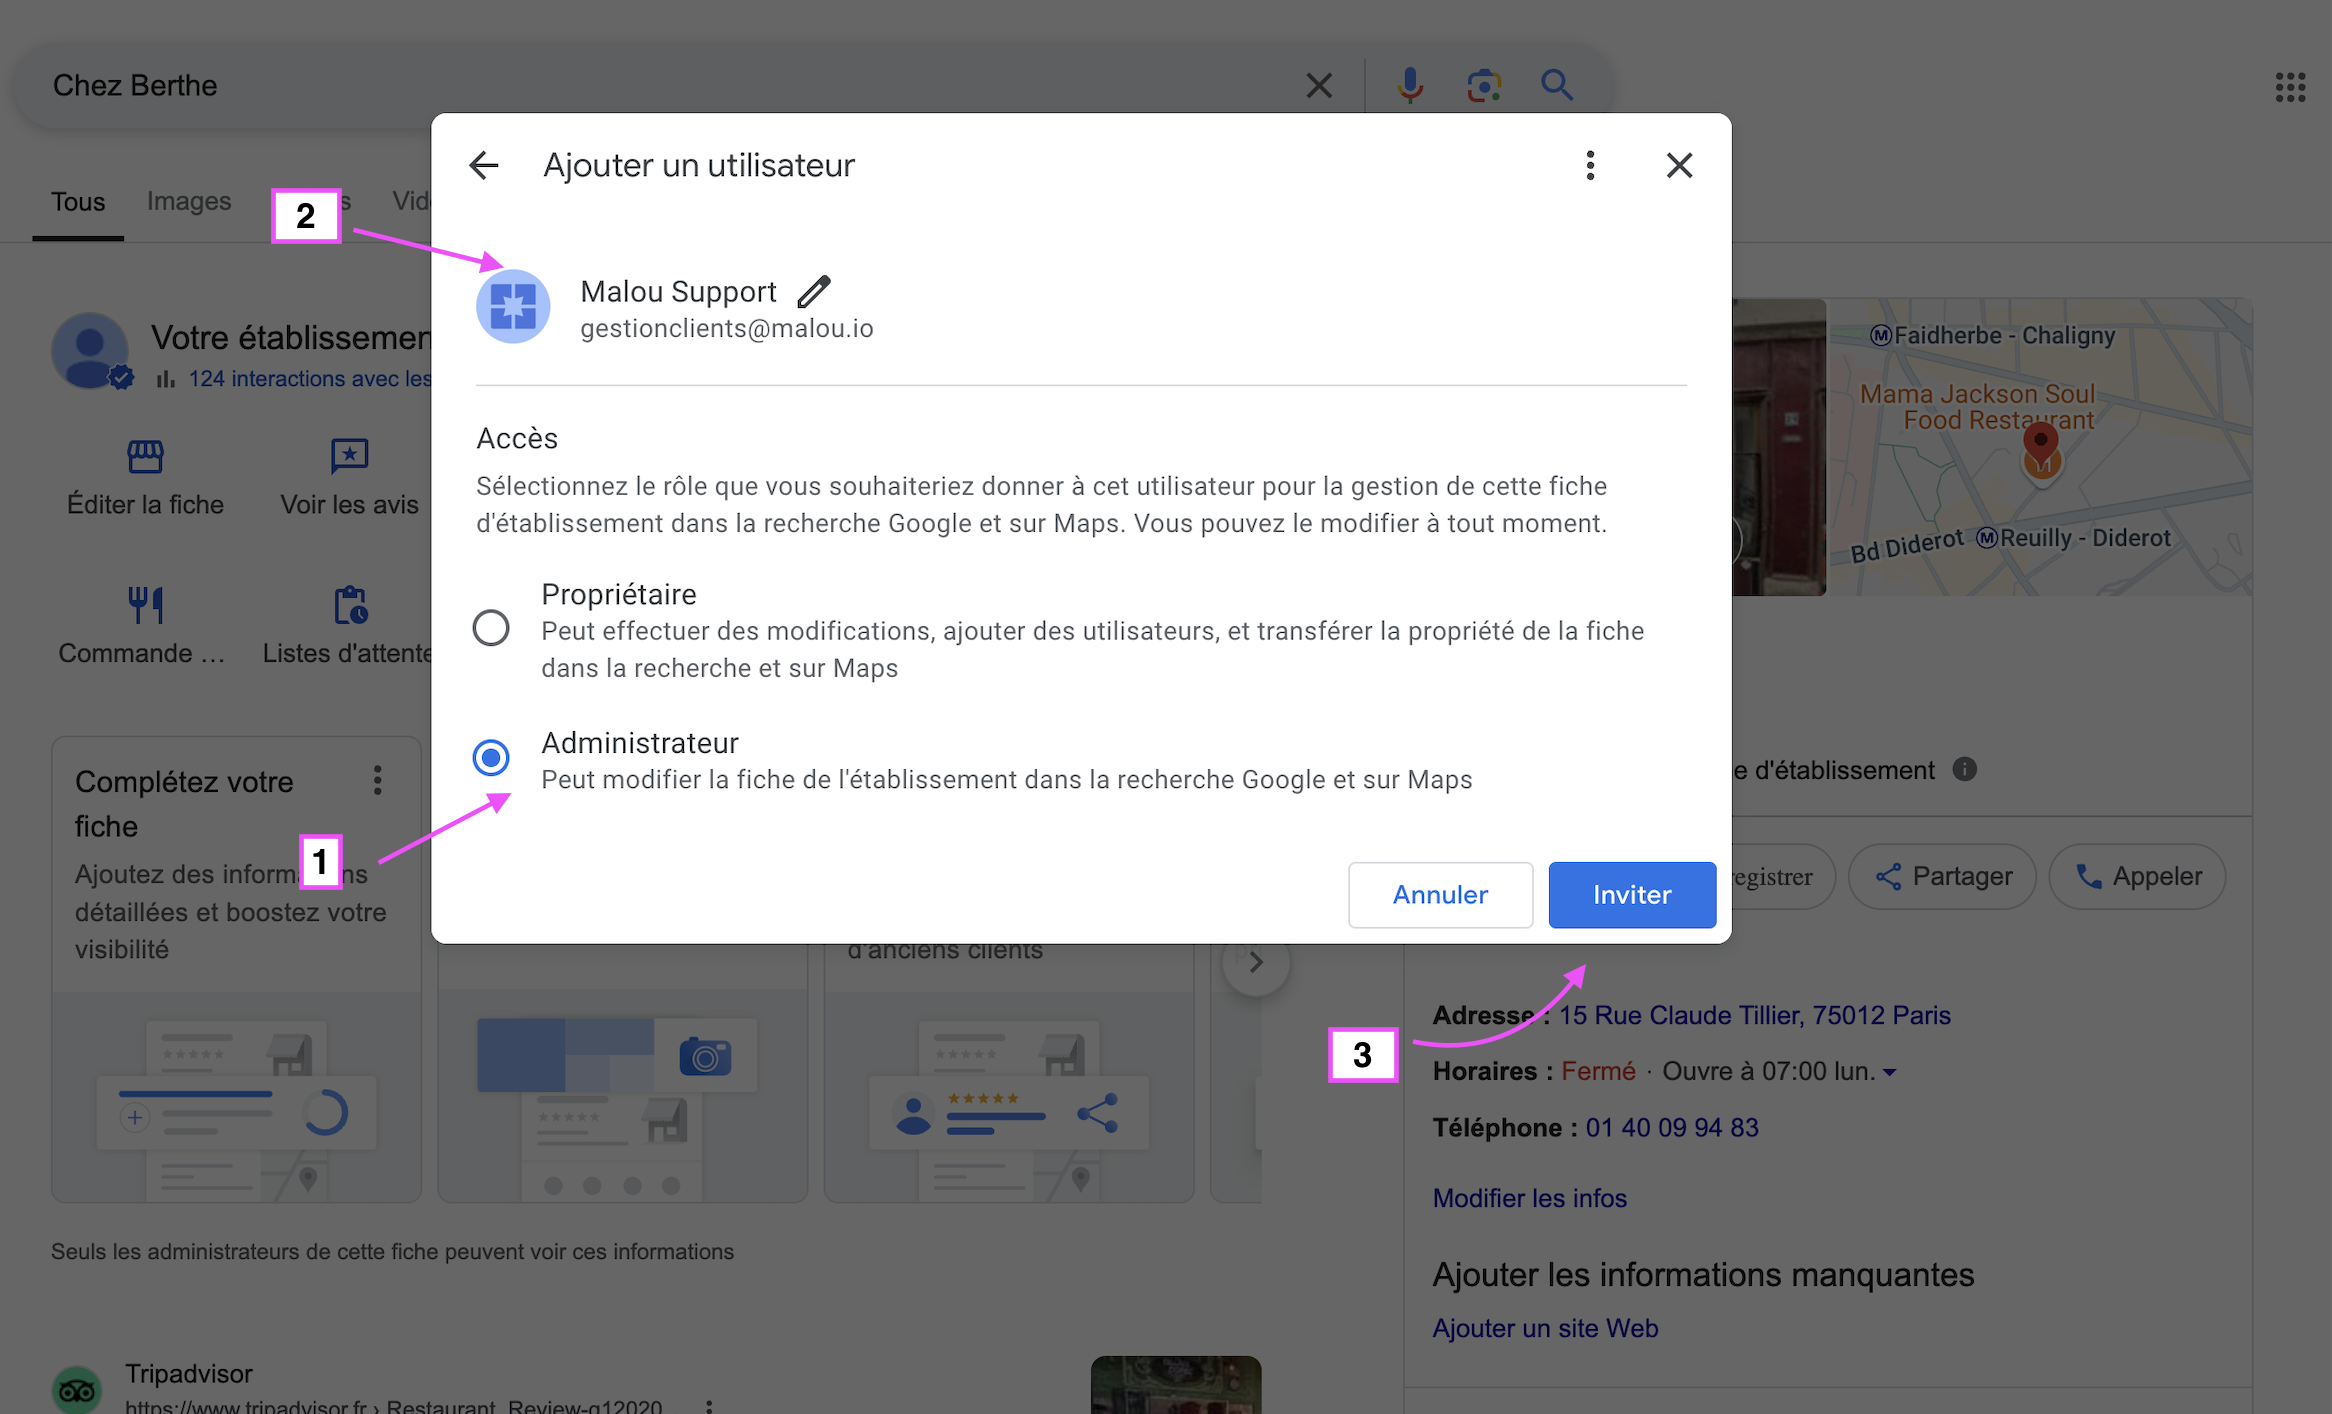Click the next arrow on the card carousel
This screenshot has width=2332, height=1414.
click(1256, 962)
